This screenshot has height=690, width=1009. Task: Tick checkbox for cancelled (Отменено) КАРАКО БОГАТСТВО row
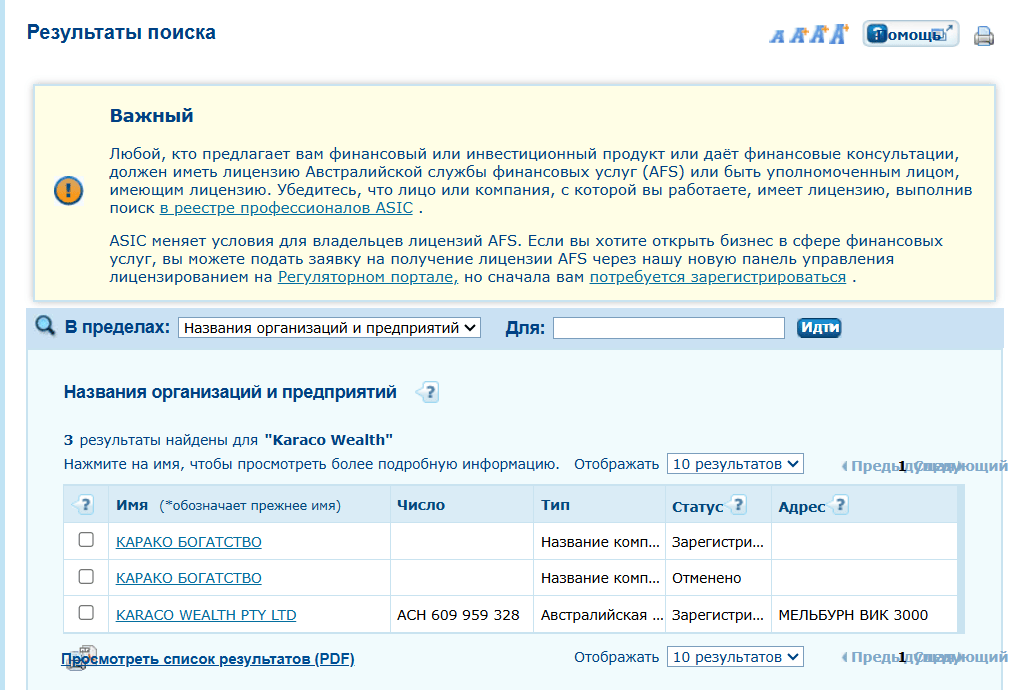point(86,577)
